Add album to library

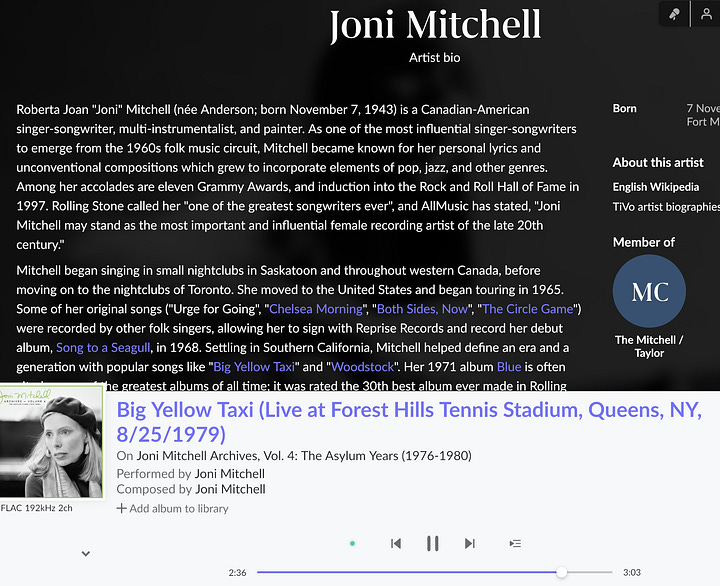[172, 508]
